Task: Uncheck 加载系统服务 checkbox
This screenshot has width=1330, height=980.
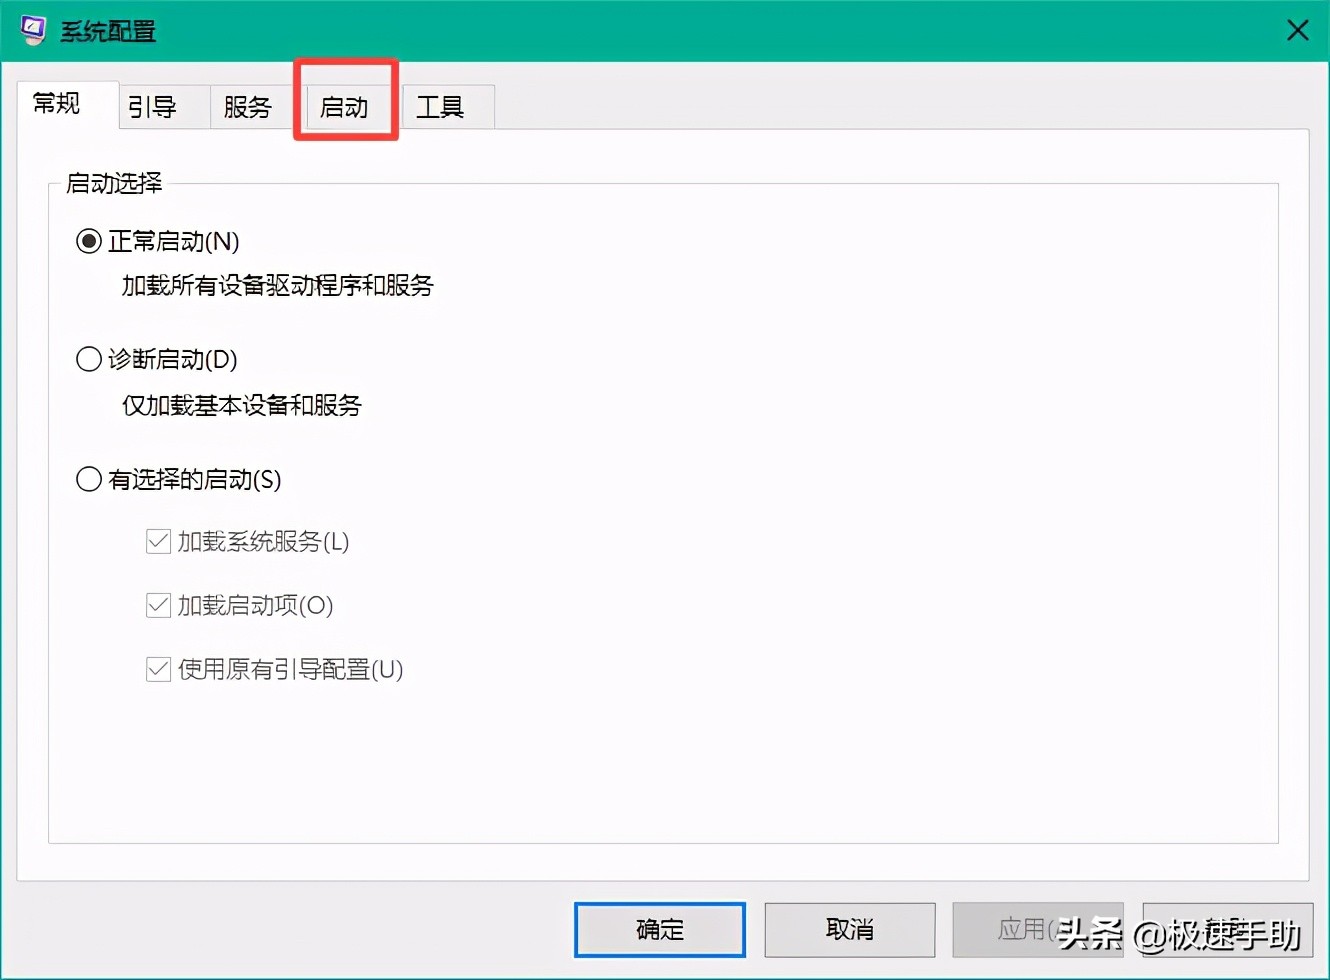Action: click(x=158, y=541)
